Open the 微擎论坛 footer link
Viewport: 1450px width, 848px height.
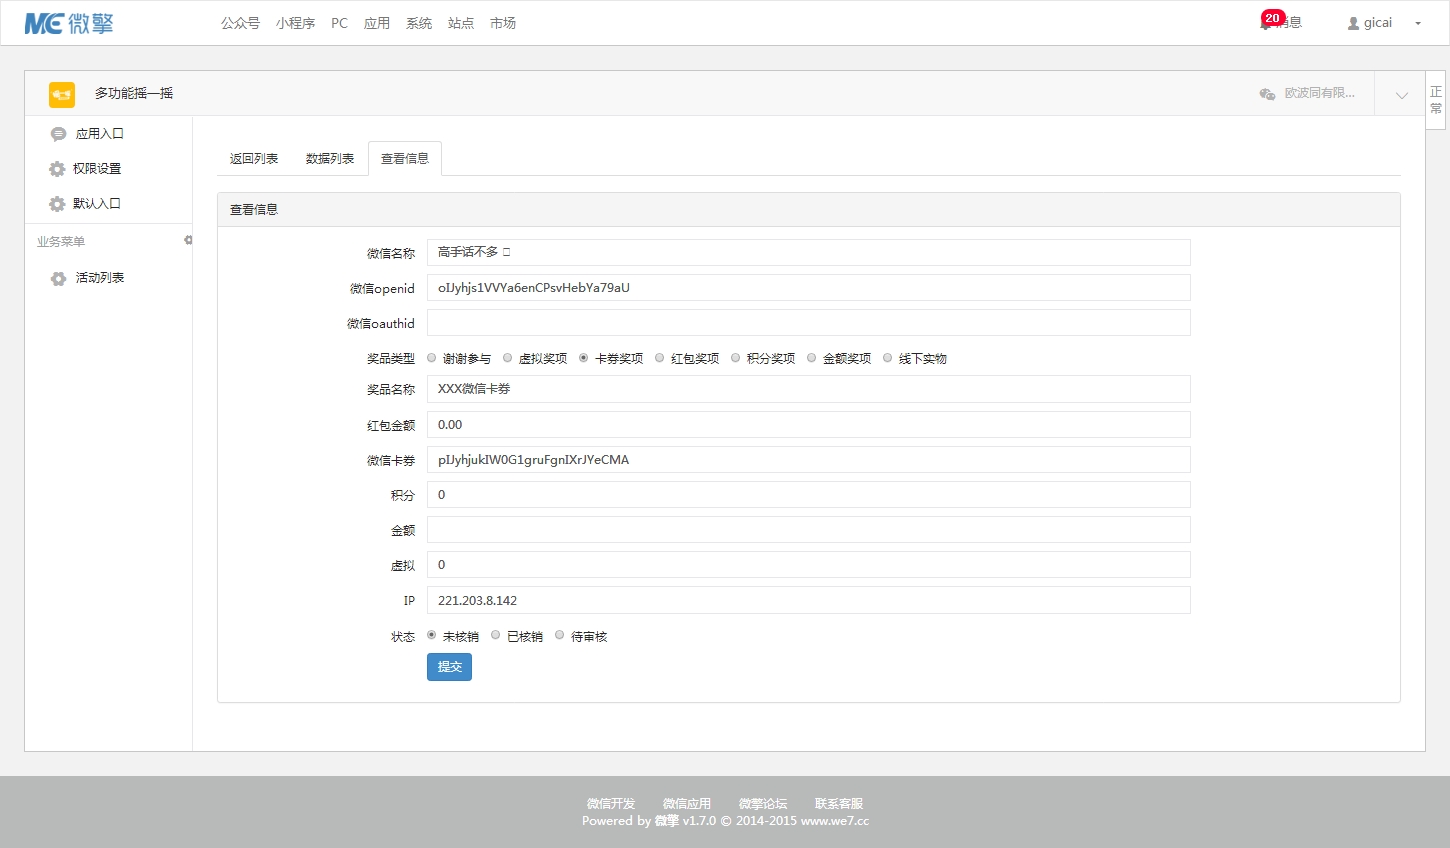click(763, 804)
